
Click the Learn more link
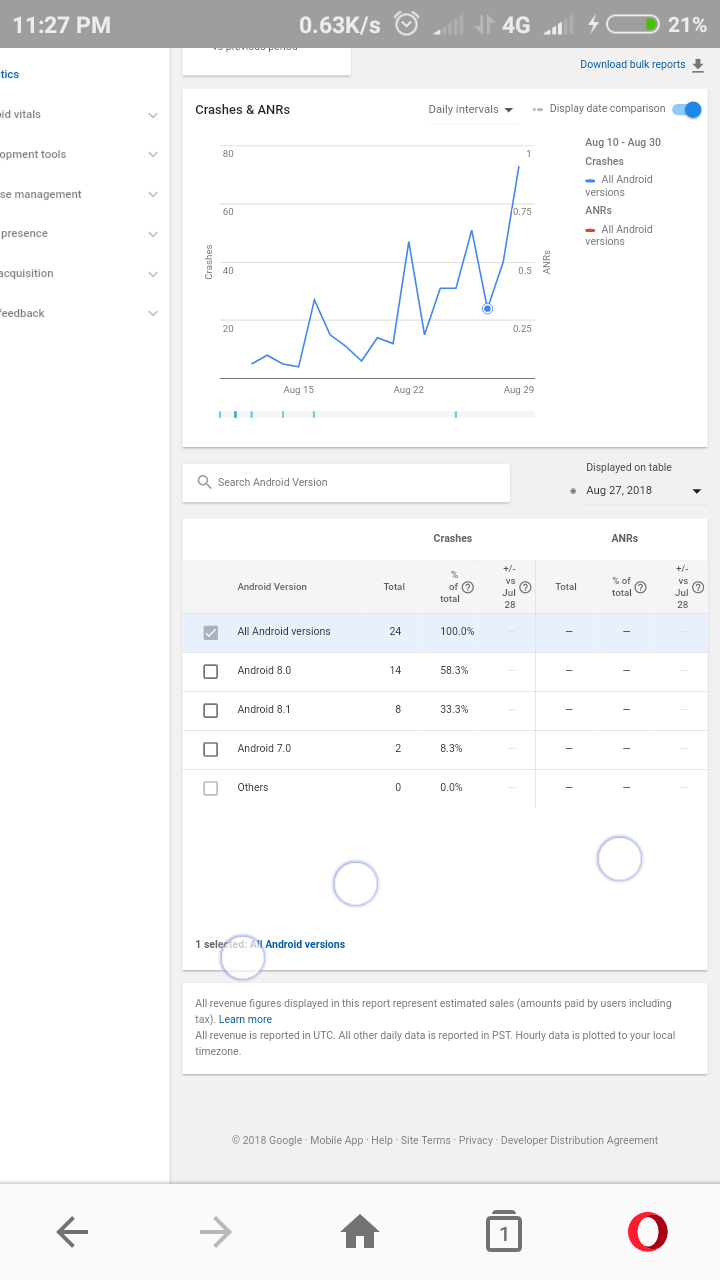245,1019
